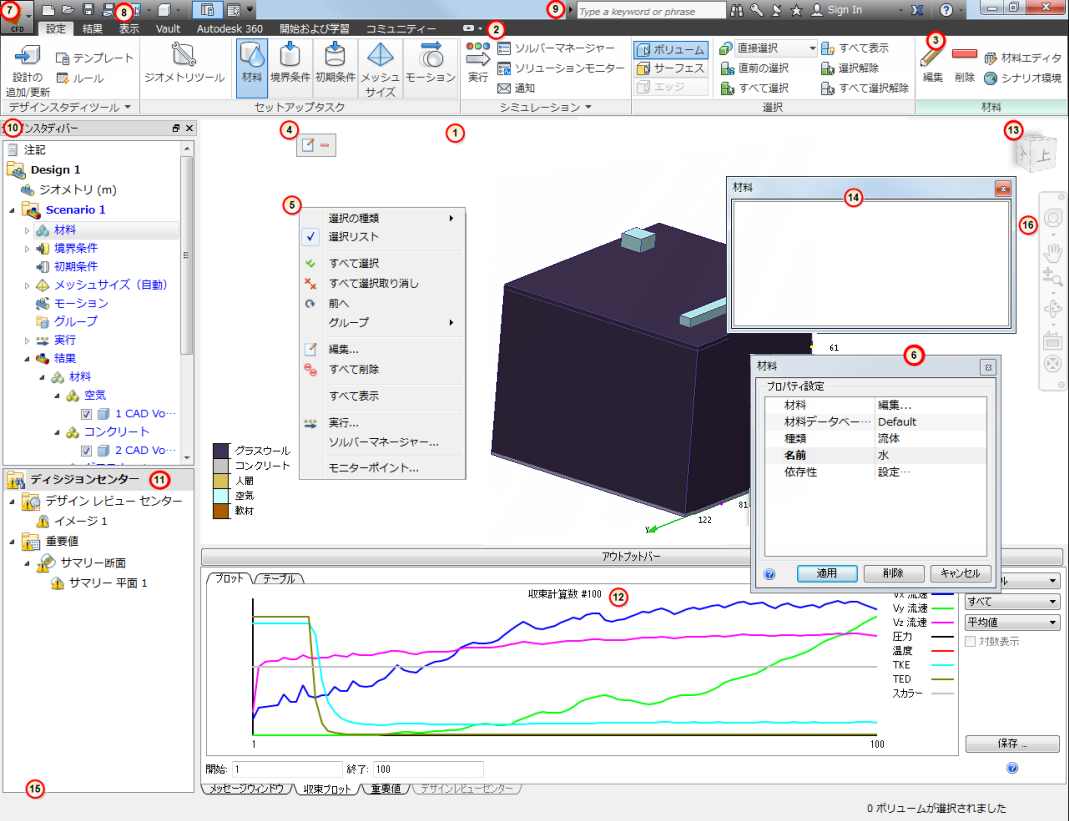
Task: Click the キャンセル button
Action: 960,573
